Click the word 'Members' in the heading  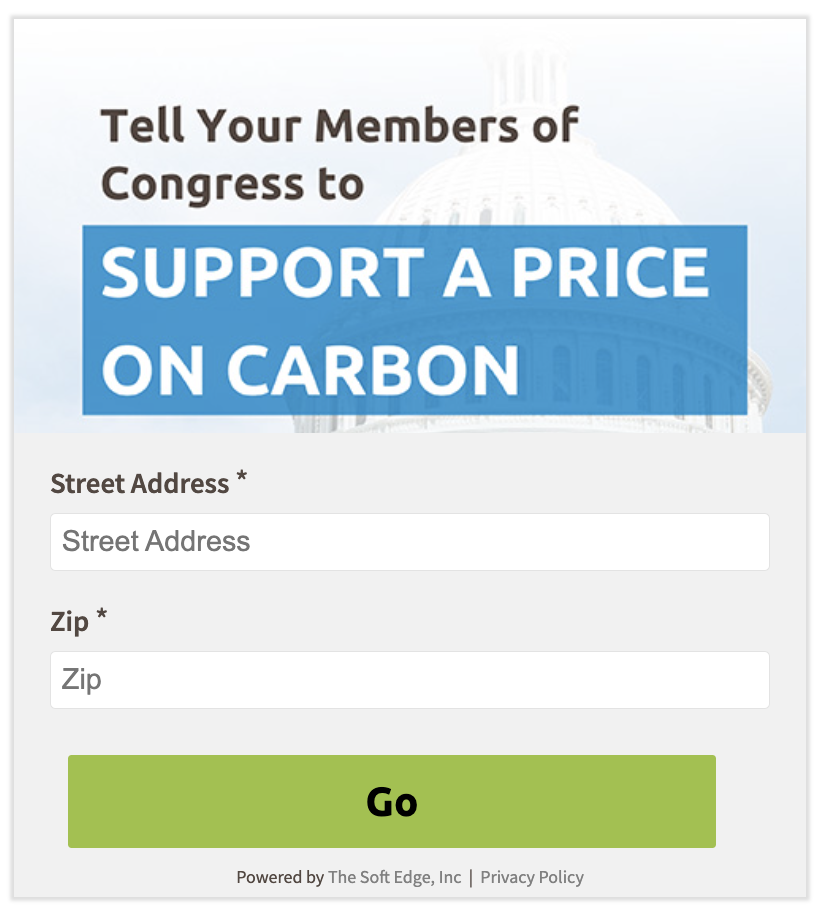pyautogui.click(x=416, y=124)
